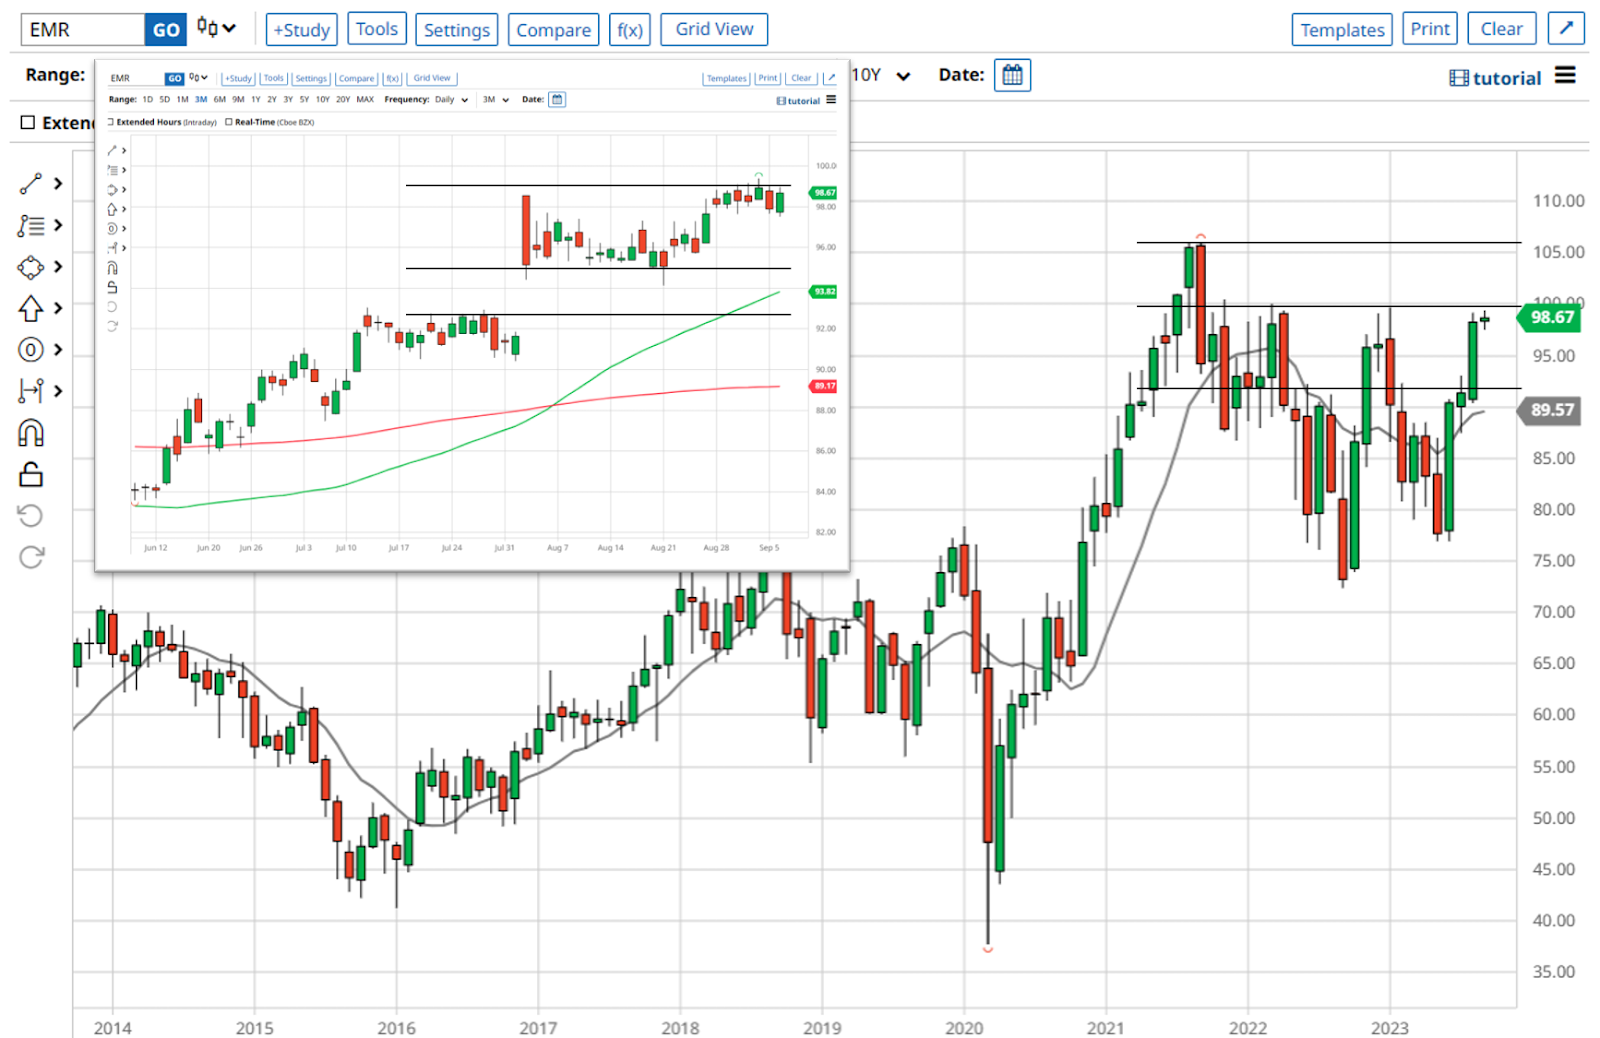1600x1038 pixels.
Task: Click the redo icon in main chart
Action: pyautogui.click(x=31, y=557)
